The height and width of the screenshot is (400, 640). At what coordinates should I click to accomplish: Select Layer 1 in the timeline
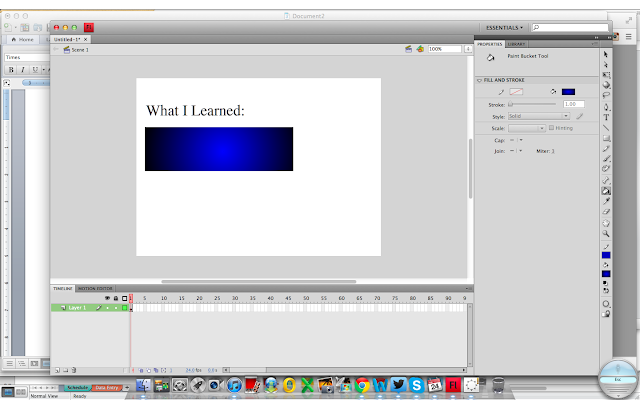point(78,308)
